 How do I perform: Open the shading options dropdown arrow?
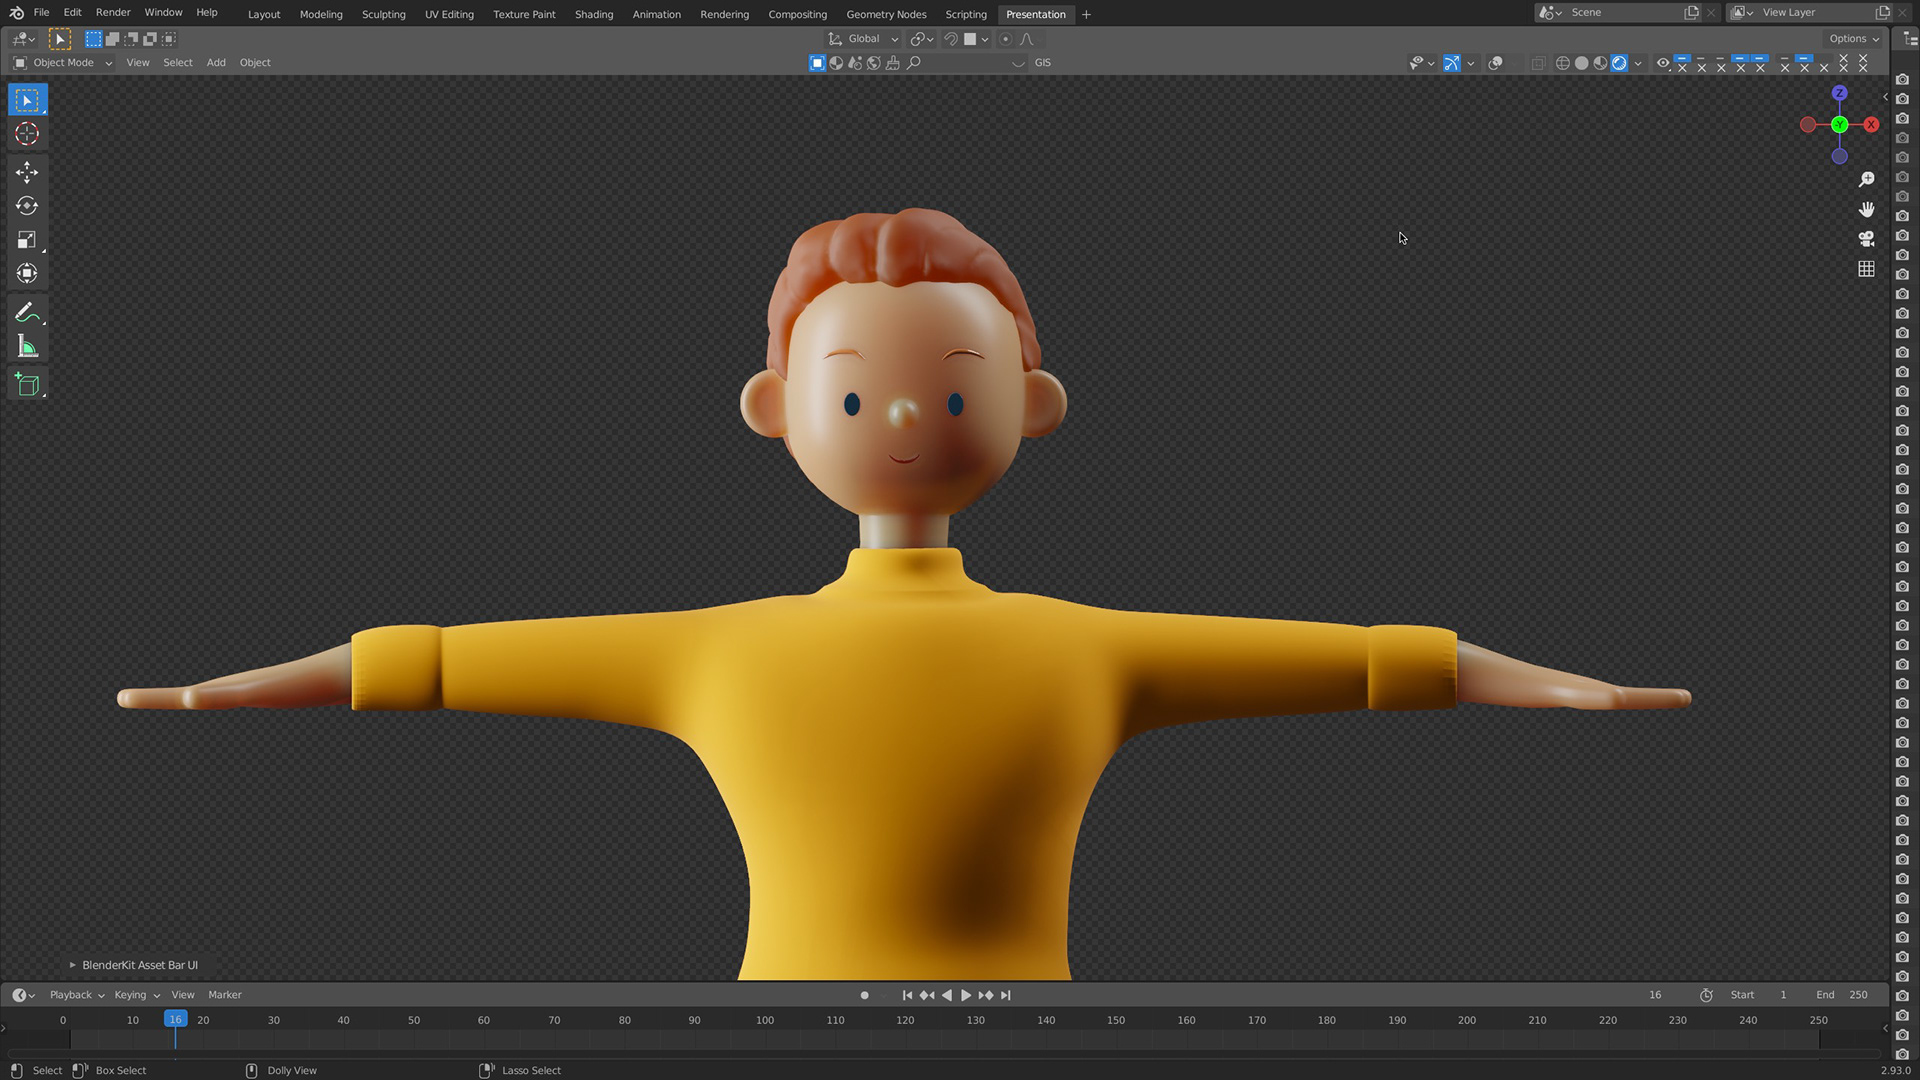click(1638, 63)
